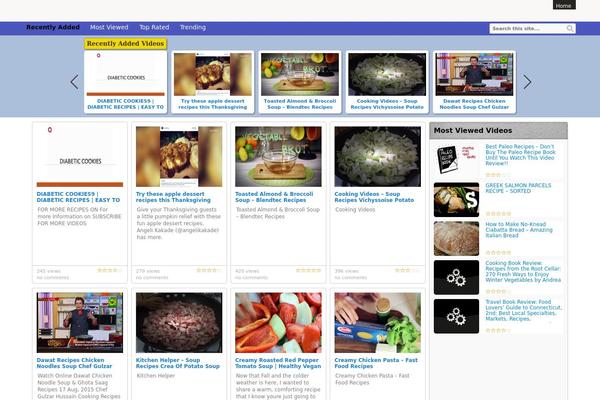Screen dimensions: 600x400
Task: Rate Toasted Almond Broccoli Soup stars
Action: pyautogui.click(x=308, y=270)
